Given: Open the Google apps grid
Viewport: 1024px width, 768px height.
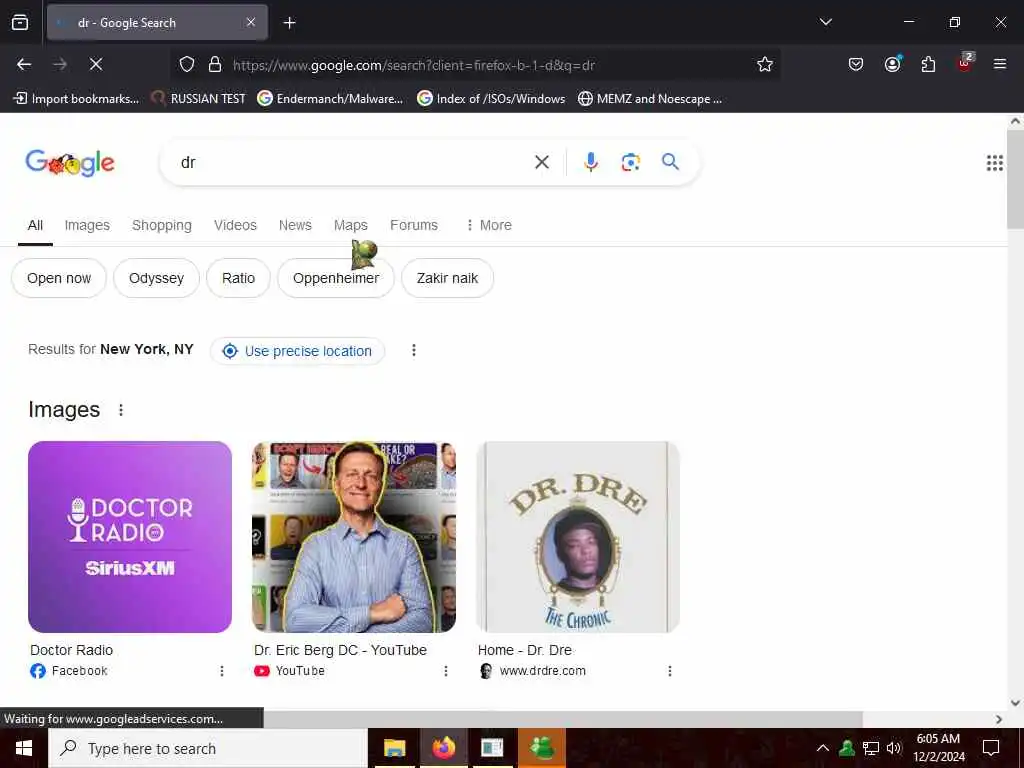Looking at the screenshot, I should click(995, 163).
